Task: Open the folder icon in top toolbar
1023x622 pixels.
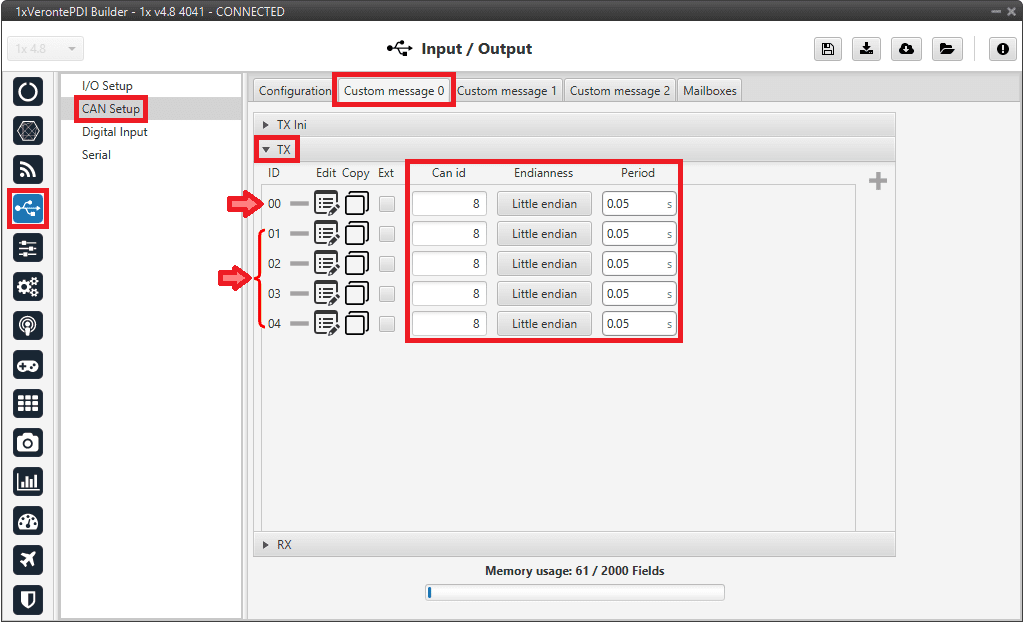Action: 945,49
